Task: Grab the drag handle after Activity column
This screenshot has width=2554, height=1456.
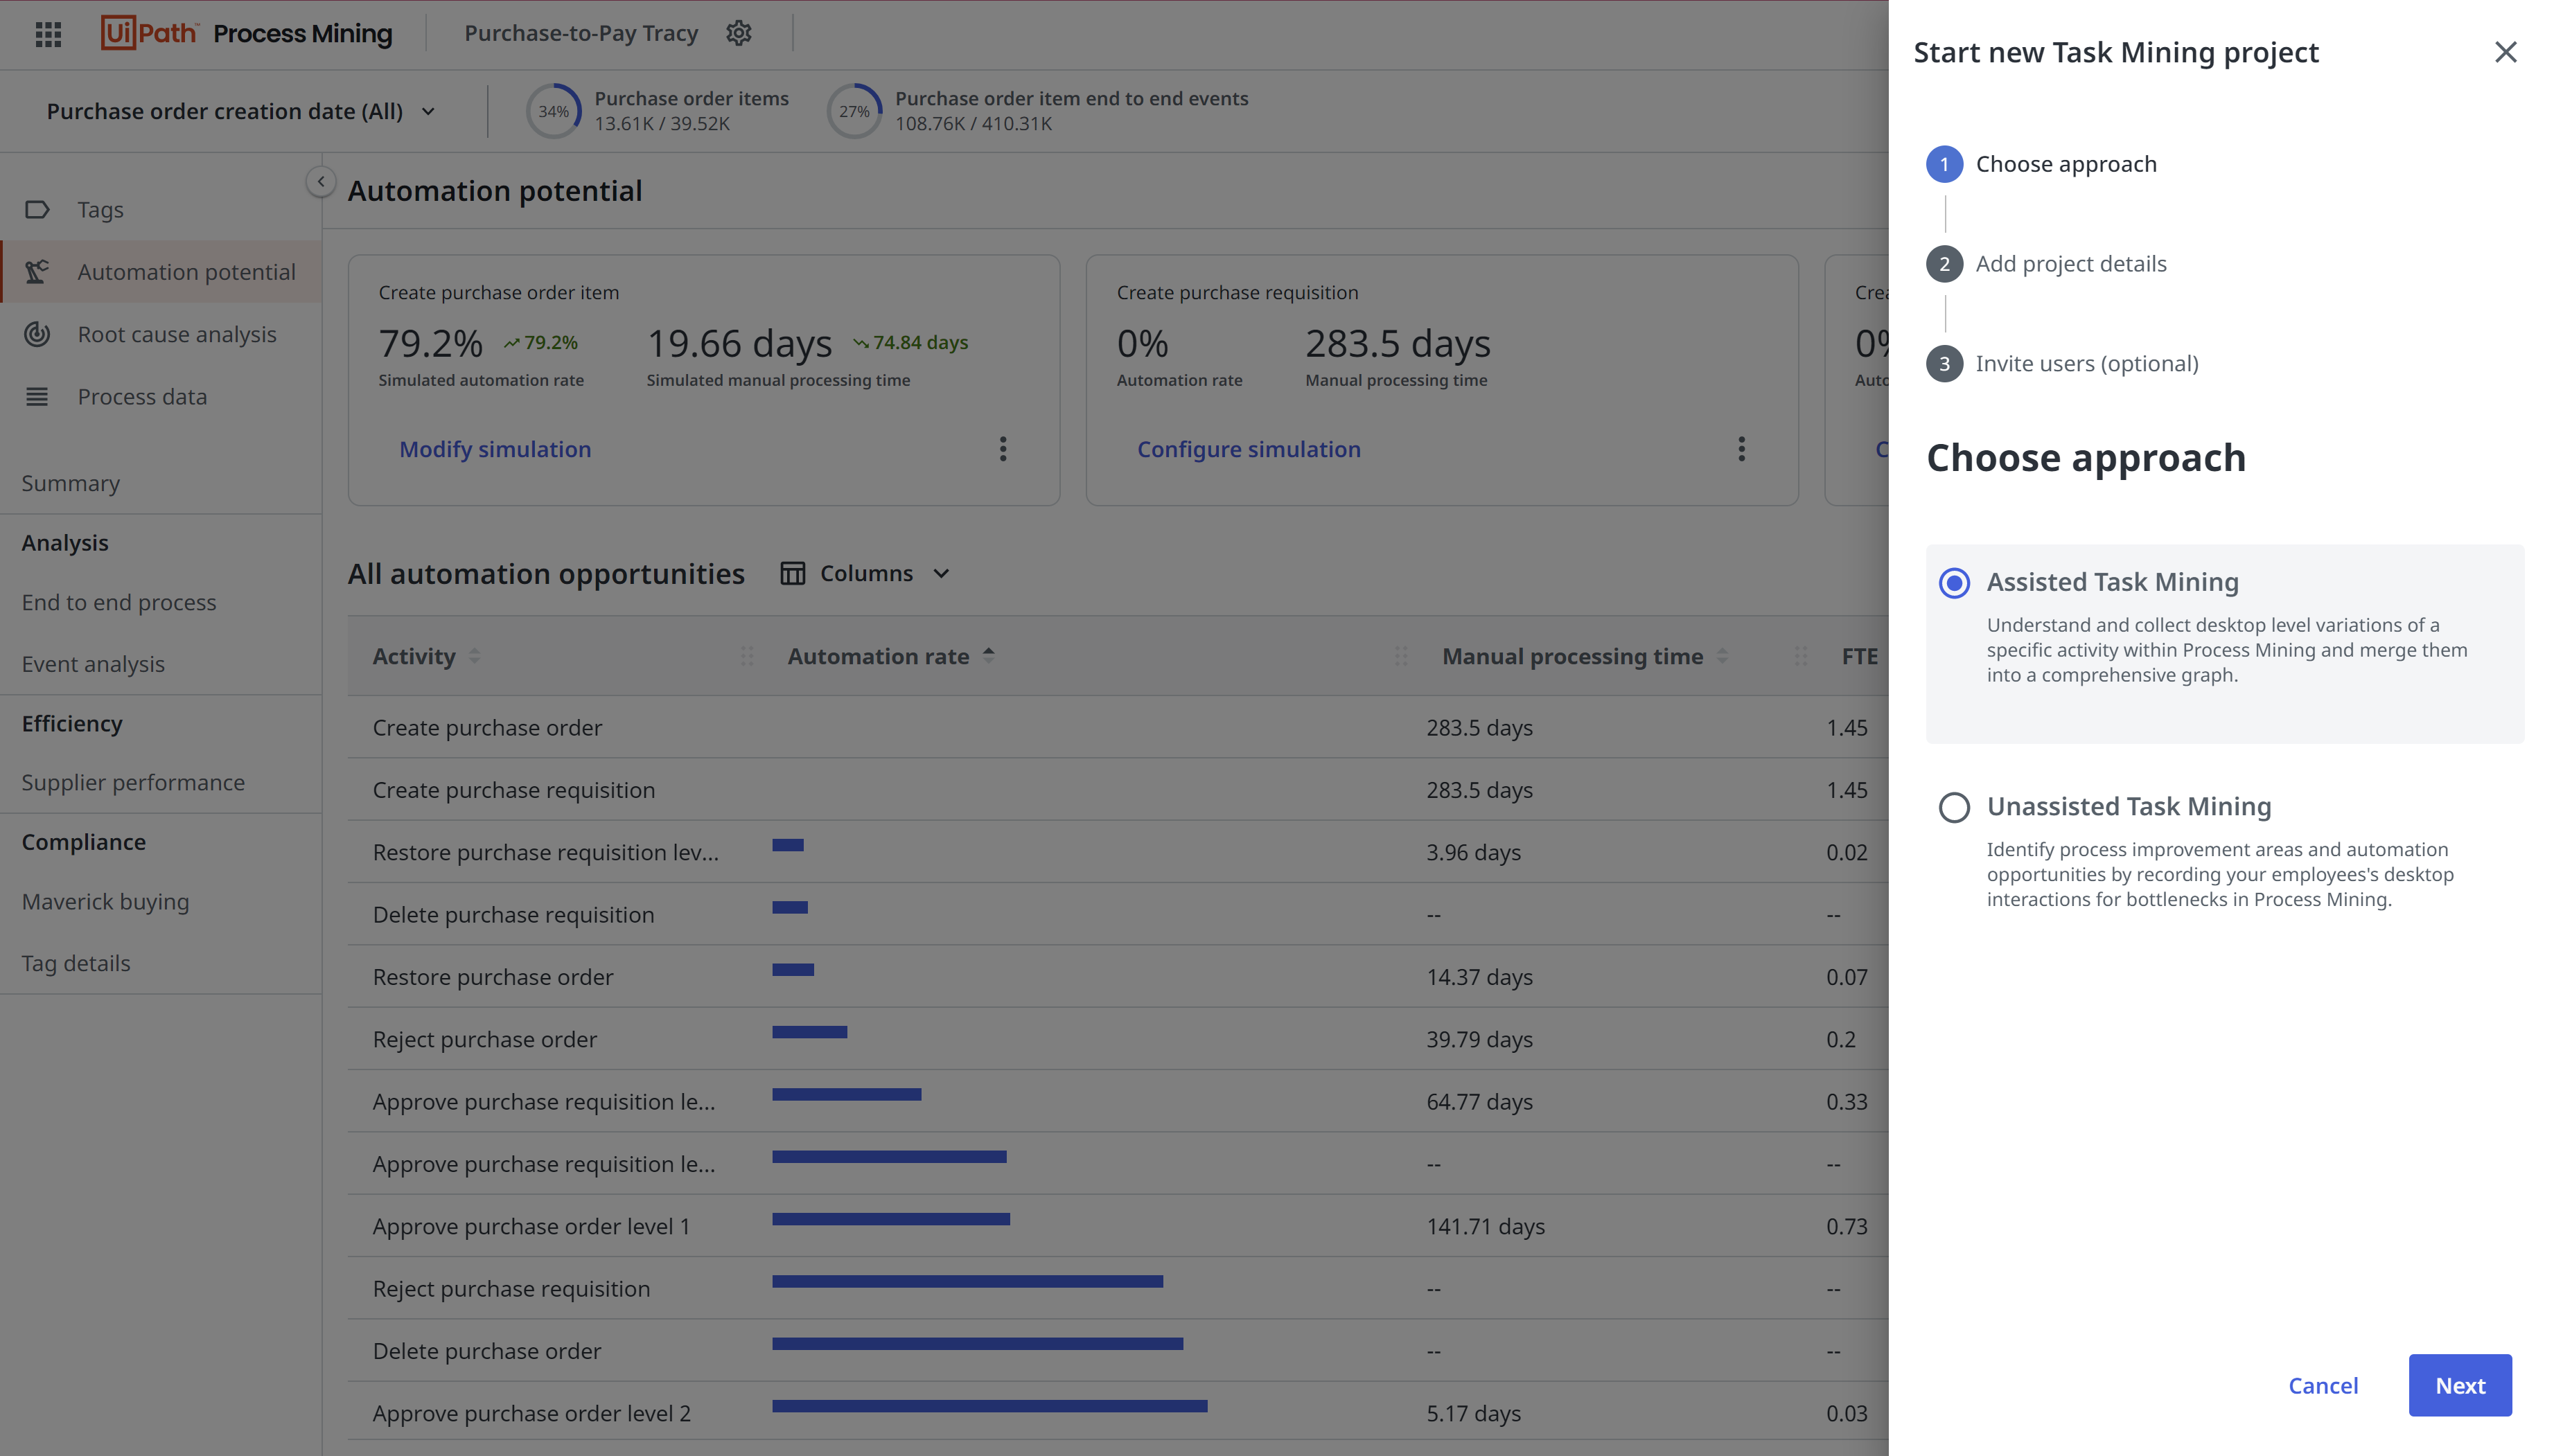Action: (746, 656)
